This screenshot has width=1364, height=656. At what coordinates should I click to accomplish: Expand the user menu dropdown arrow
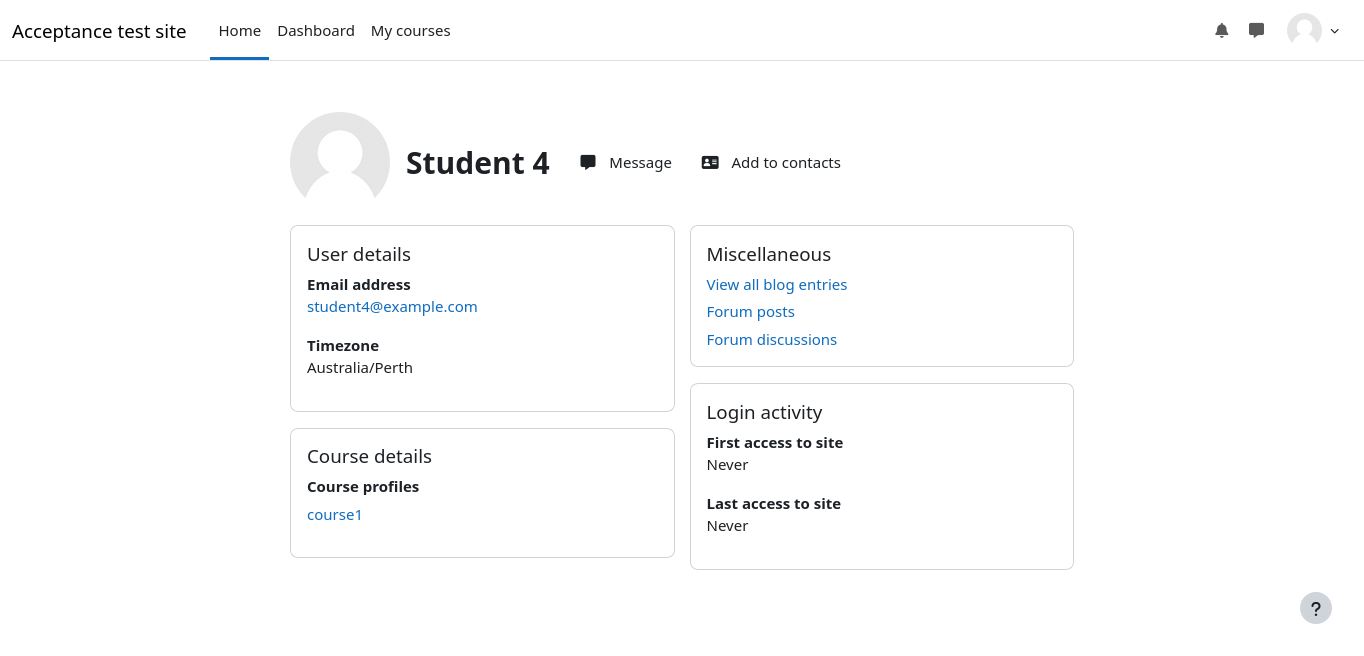tap(1334, 31)
